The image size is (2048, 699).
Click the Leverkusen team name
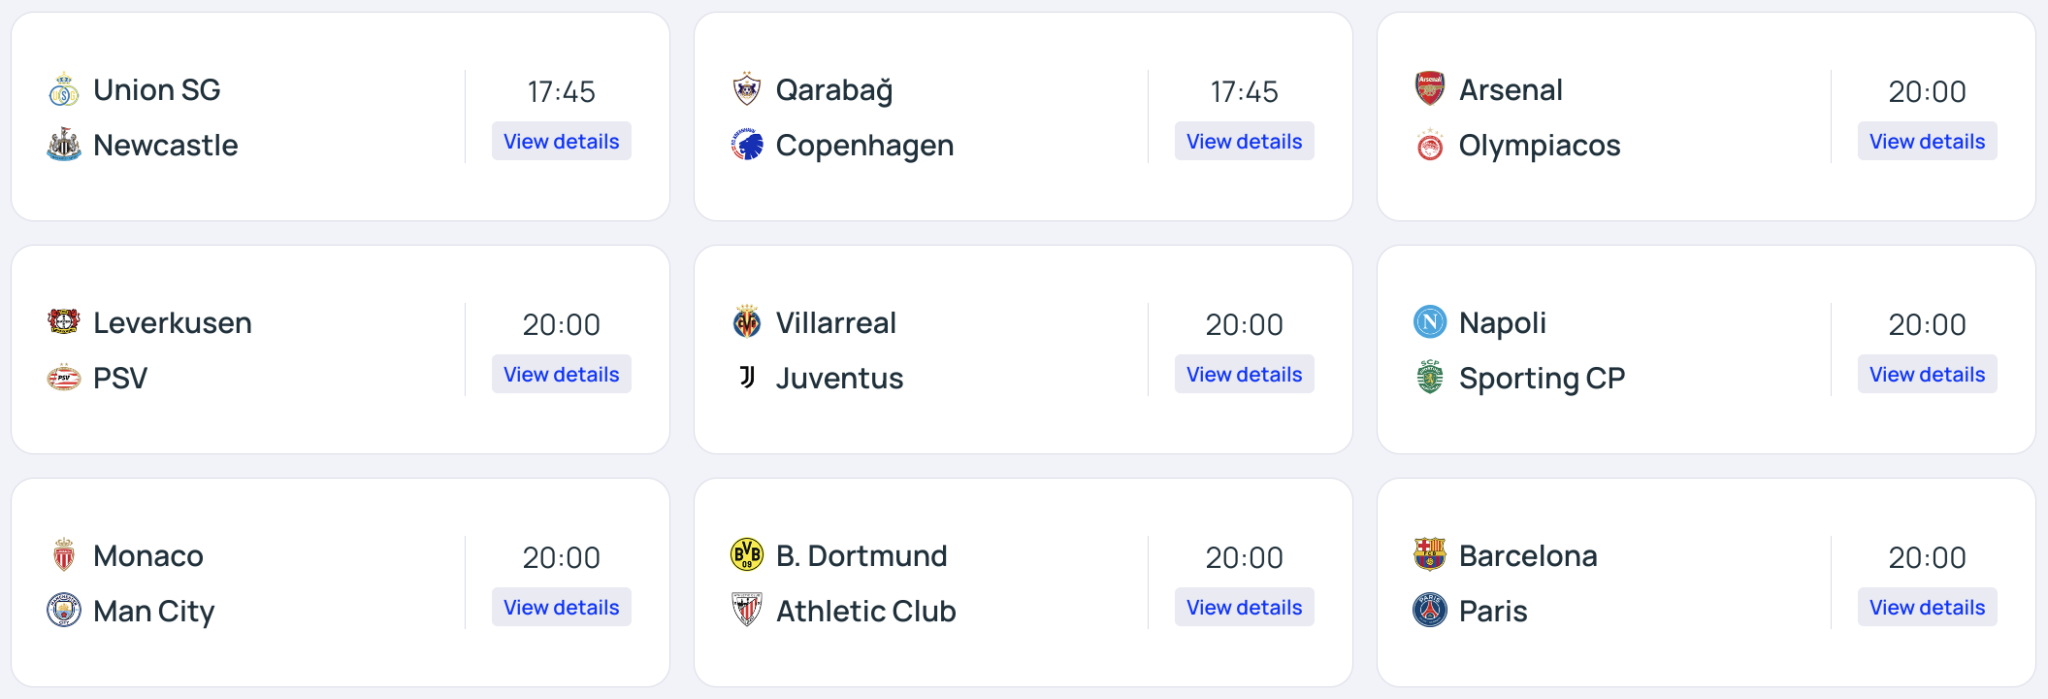[172, 323]
